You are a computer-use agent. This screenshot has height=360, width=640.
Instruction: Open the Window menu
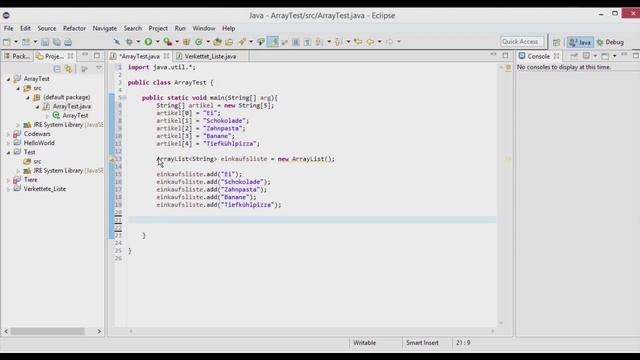click(204, 28)
